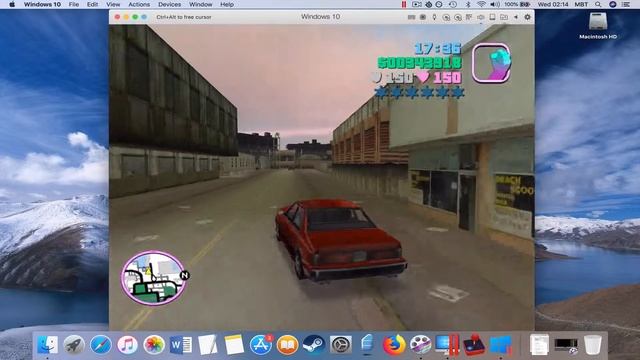Open the MBT user menu
This screenshot has width=640, height=360.
[581, 4]
